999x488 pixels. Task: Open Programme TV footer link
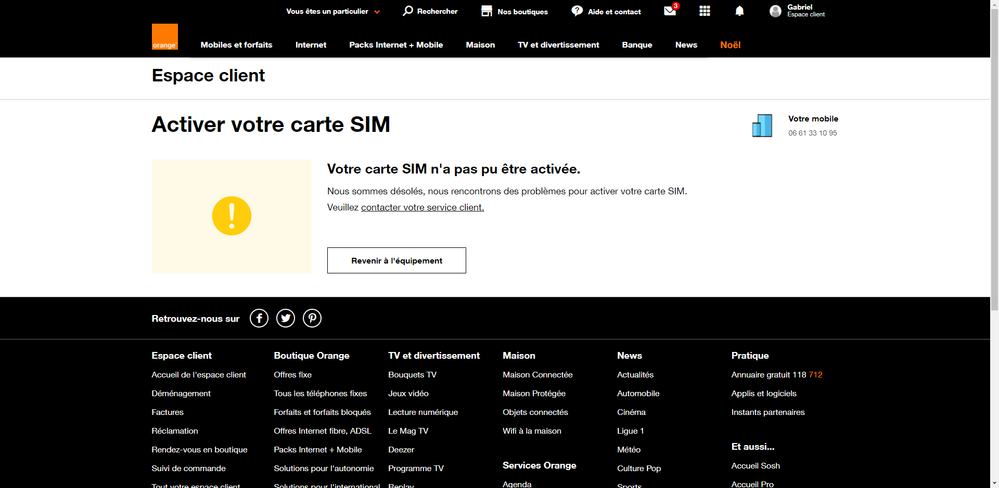[x=416, y=468]
